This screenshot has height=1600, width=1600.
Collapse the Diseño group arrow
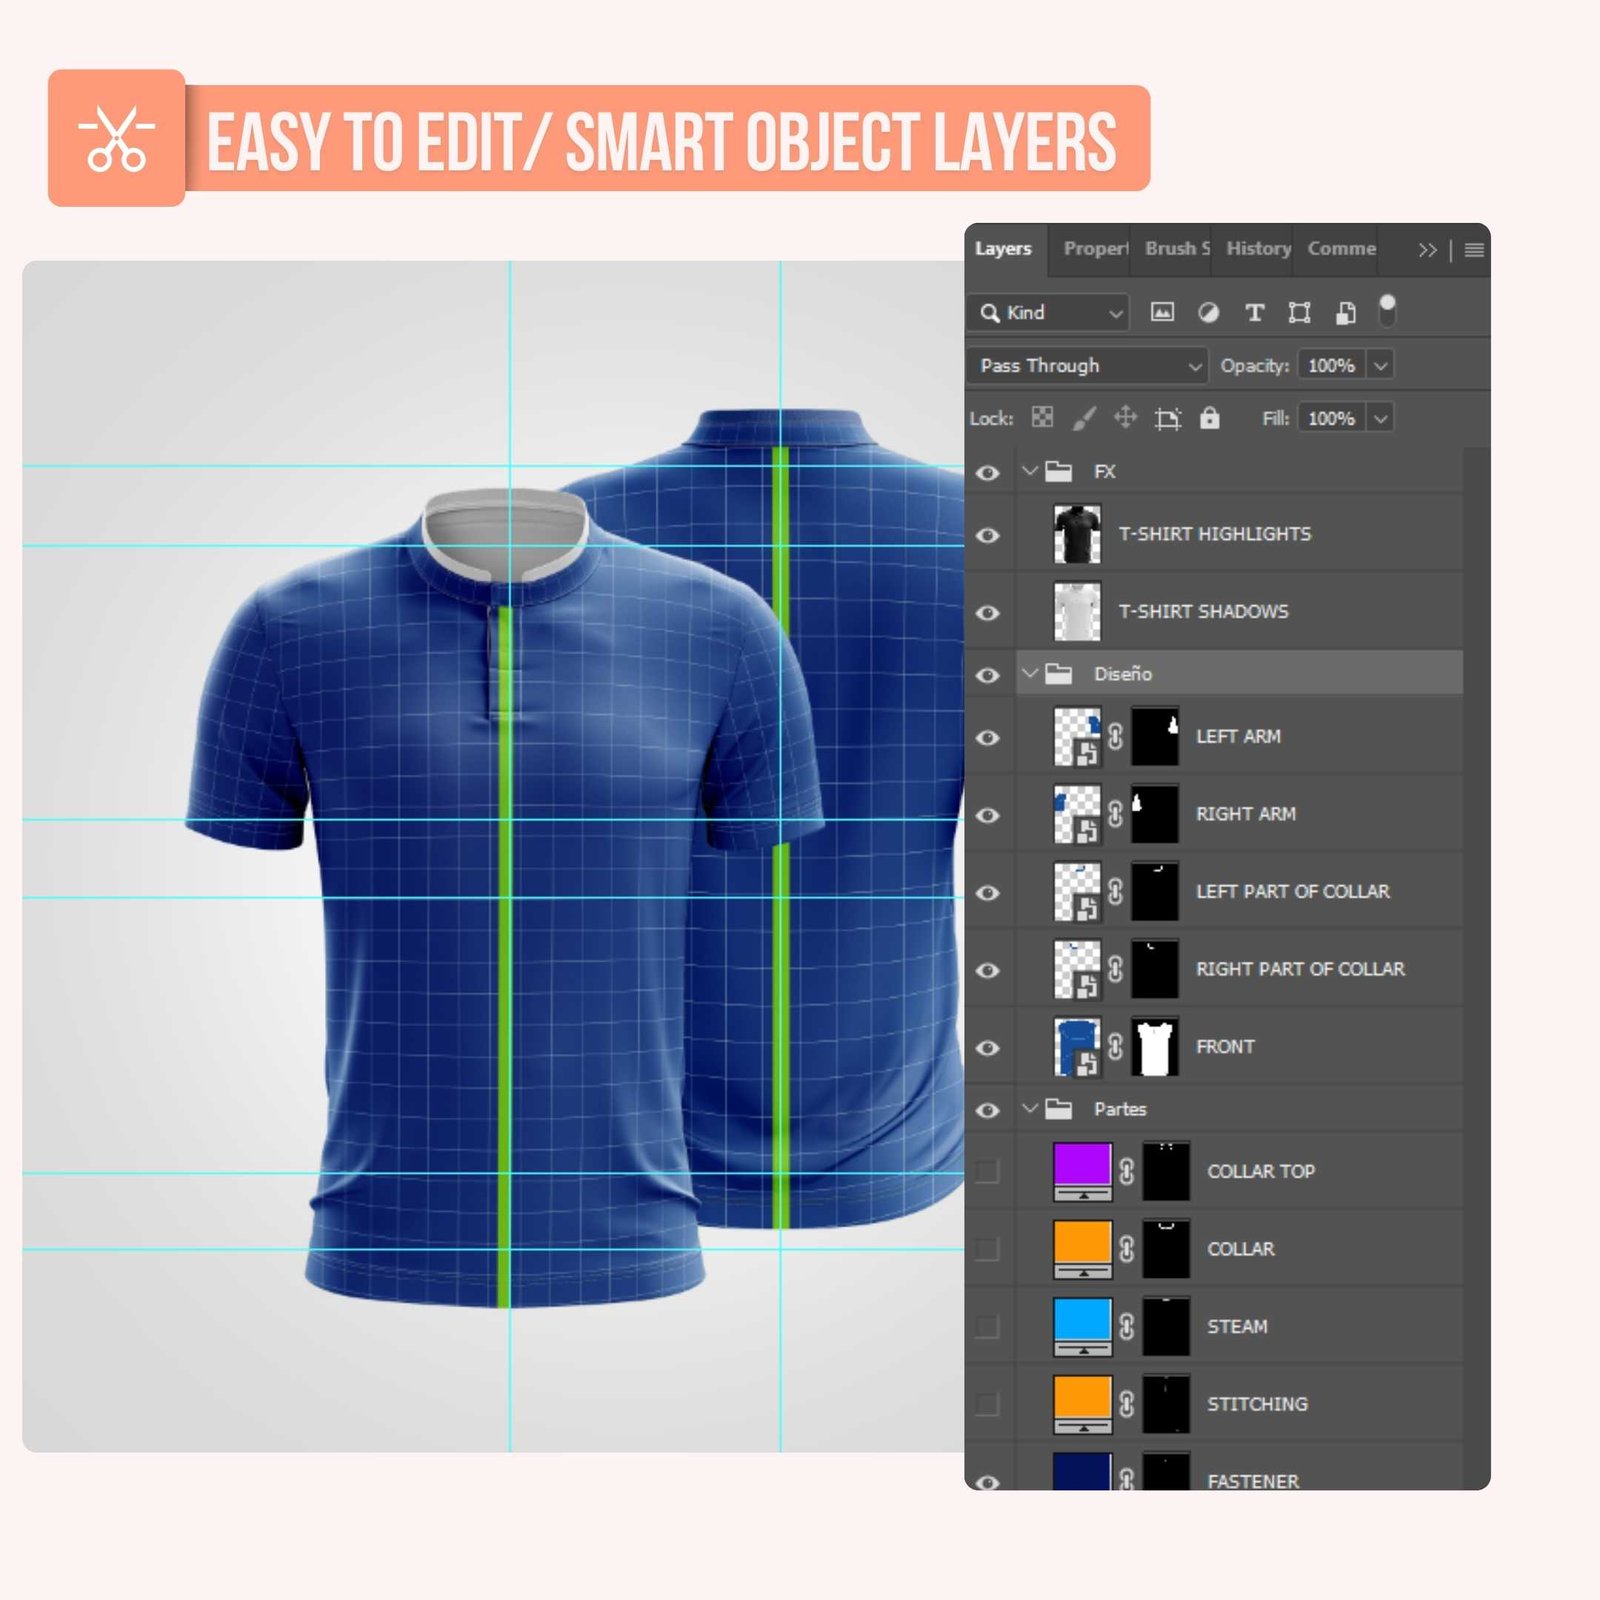(1030, 673)
